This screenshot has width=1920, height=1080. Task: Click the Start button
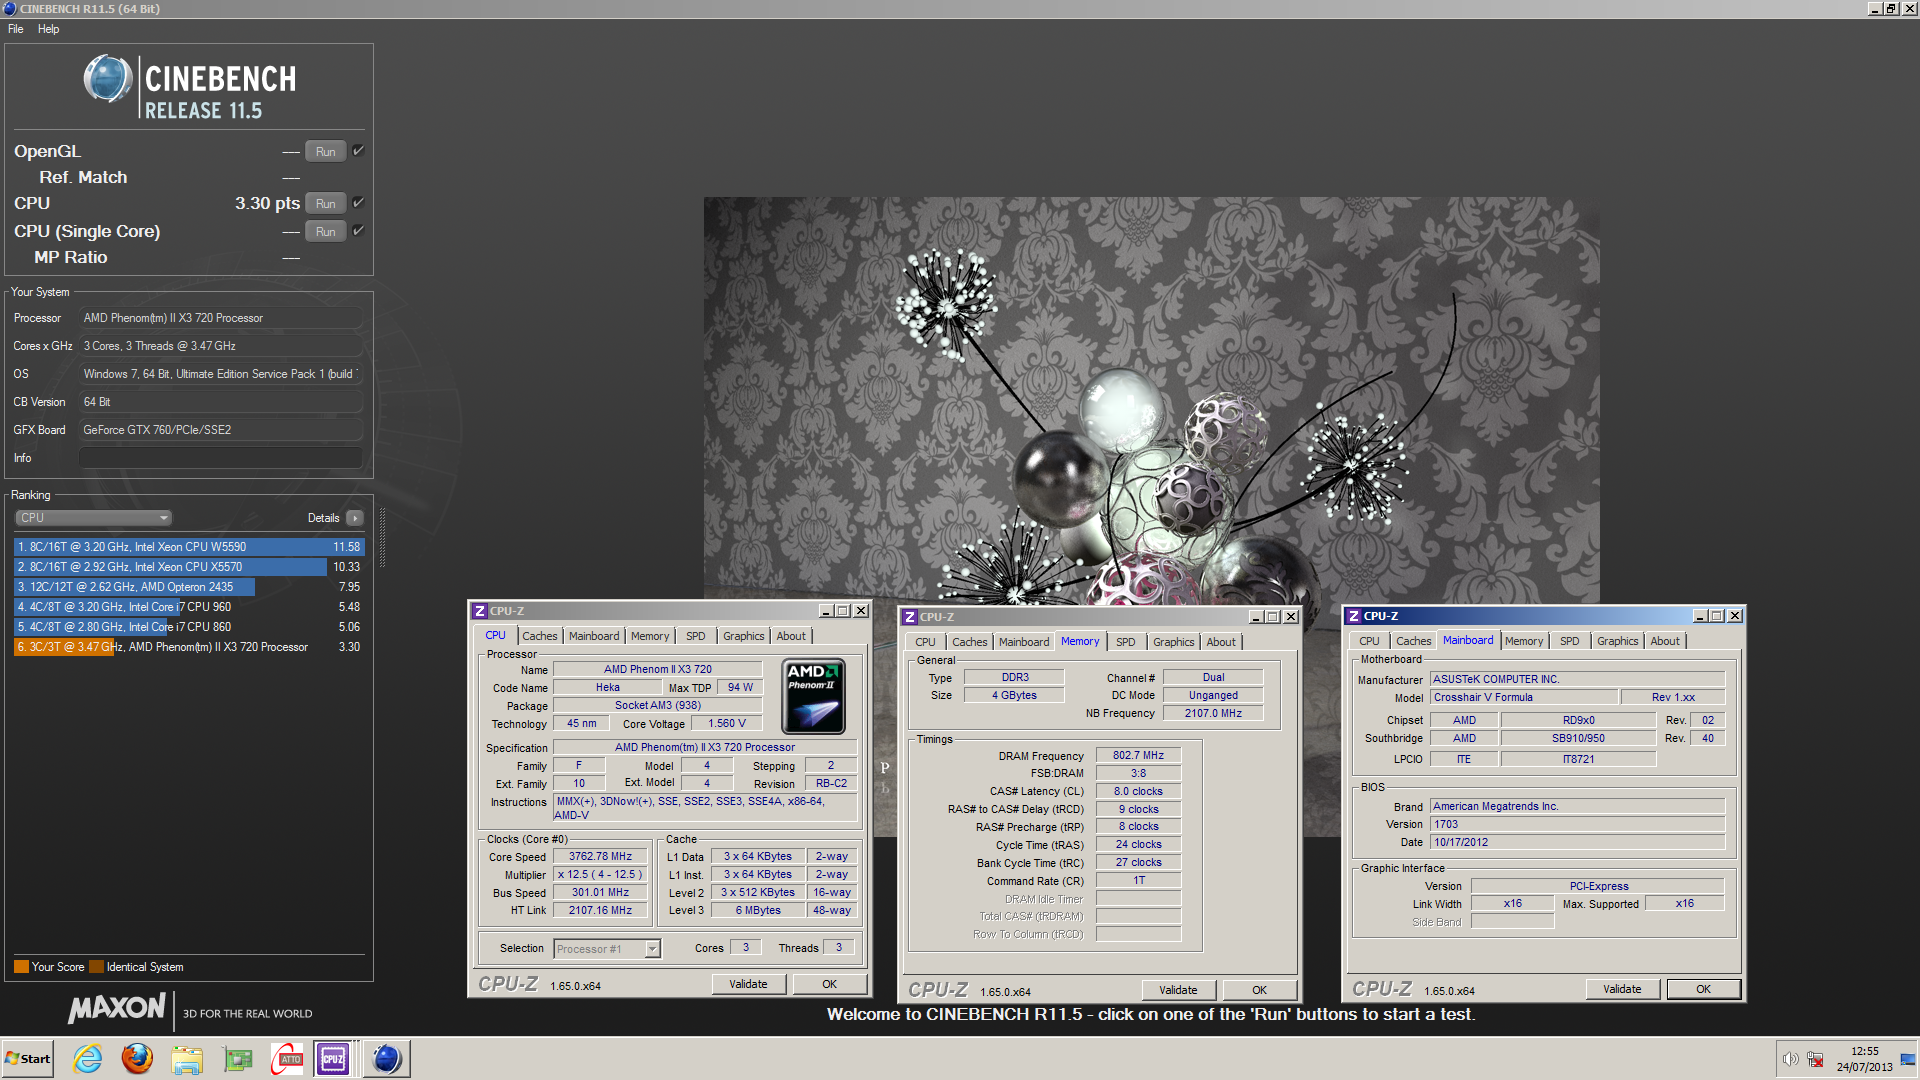click(x=27, y=1059)
